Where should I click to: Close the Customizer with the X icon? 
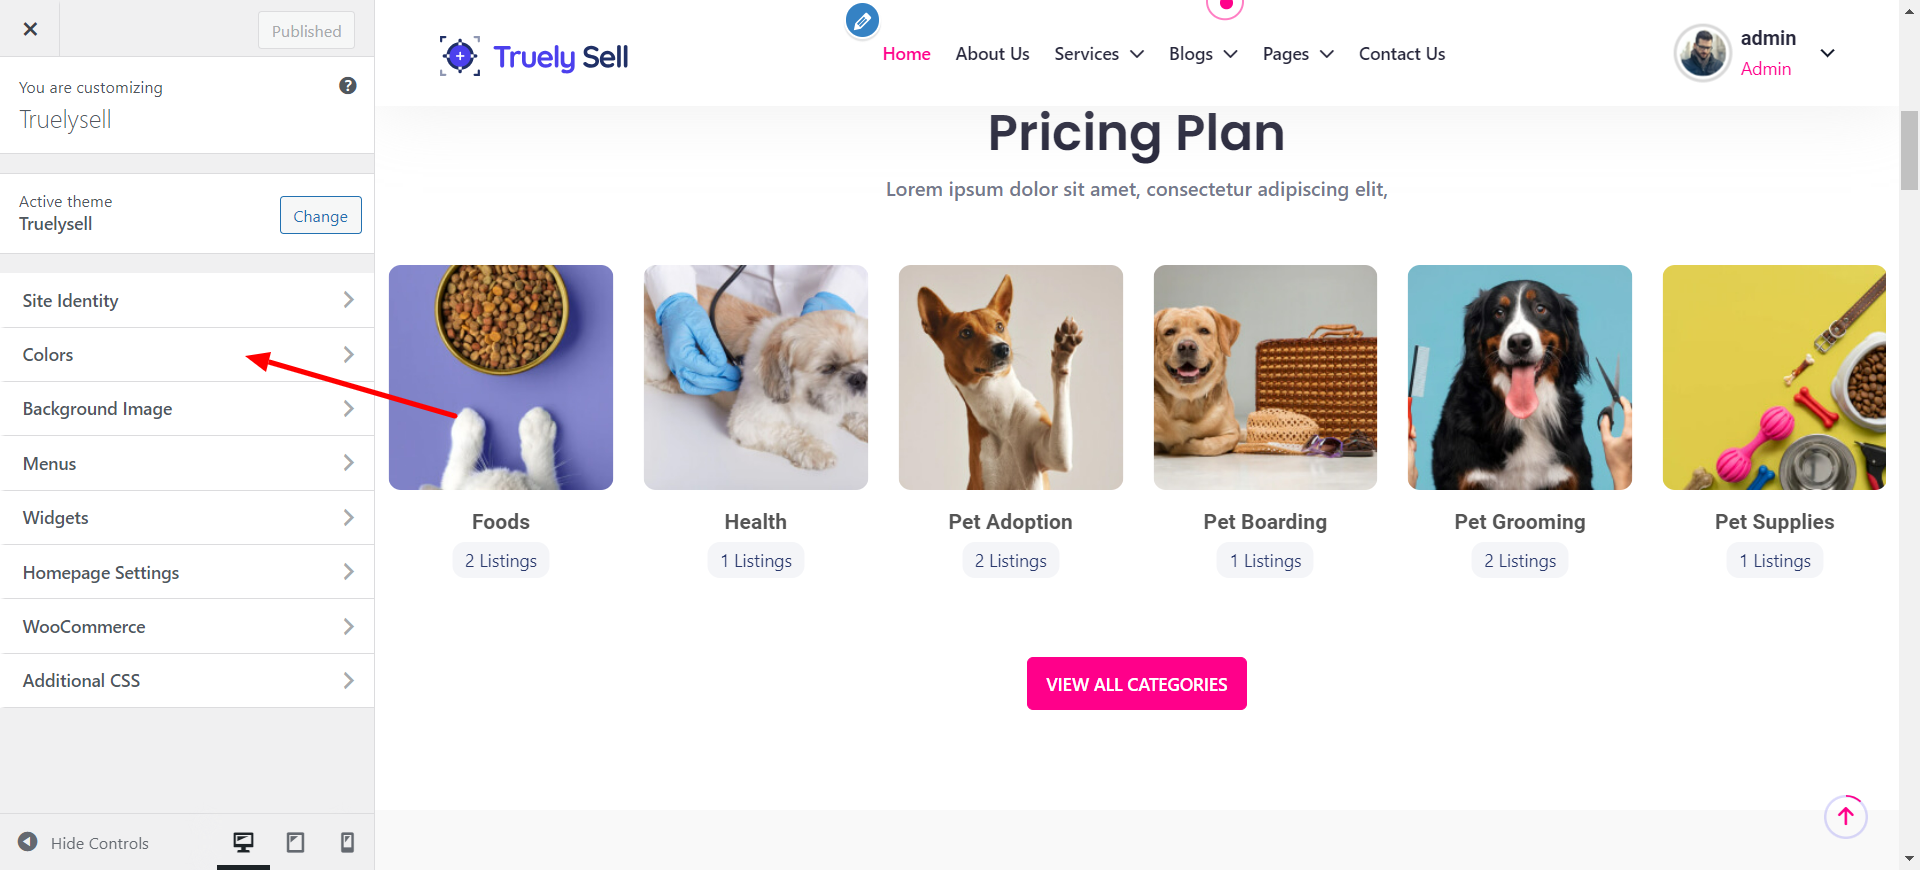30,29
